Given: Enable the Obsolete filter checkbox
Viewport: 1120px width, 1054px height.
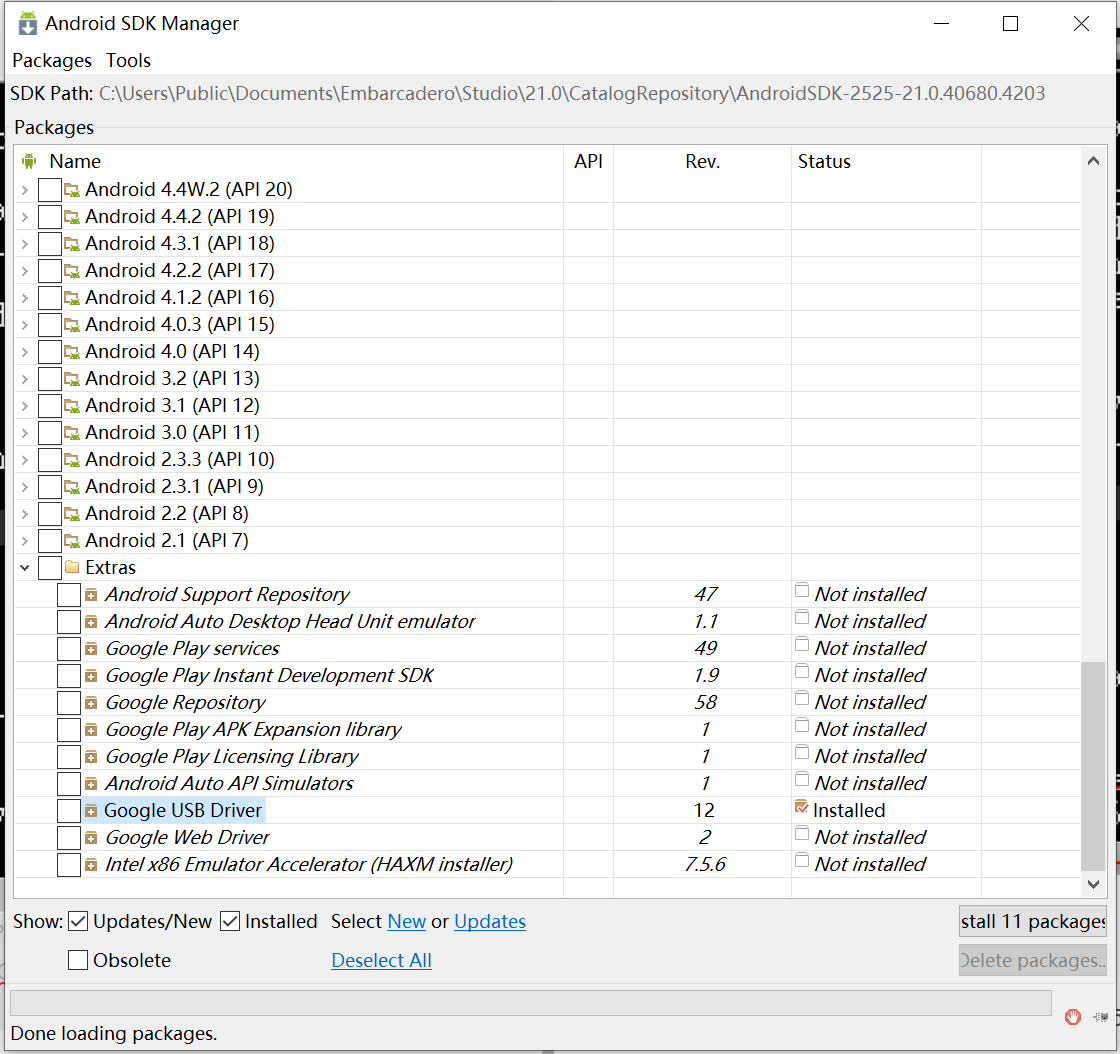Looking at the screenshot, I should click(78, 960).
